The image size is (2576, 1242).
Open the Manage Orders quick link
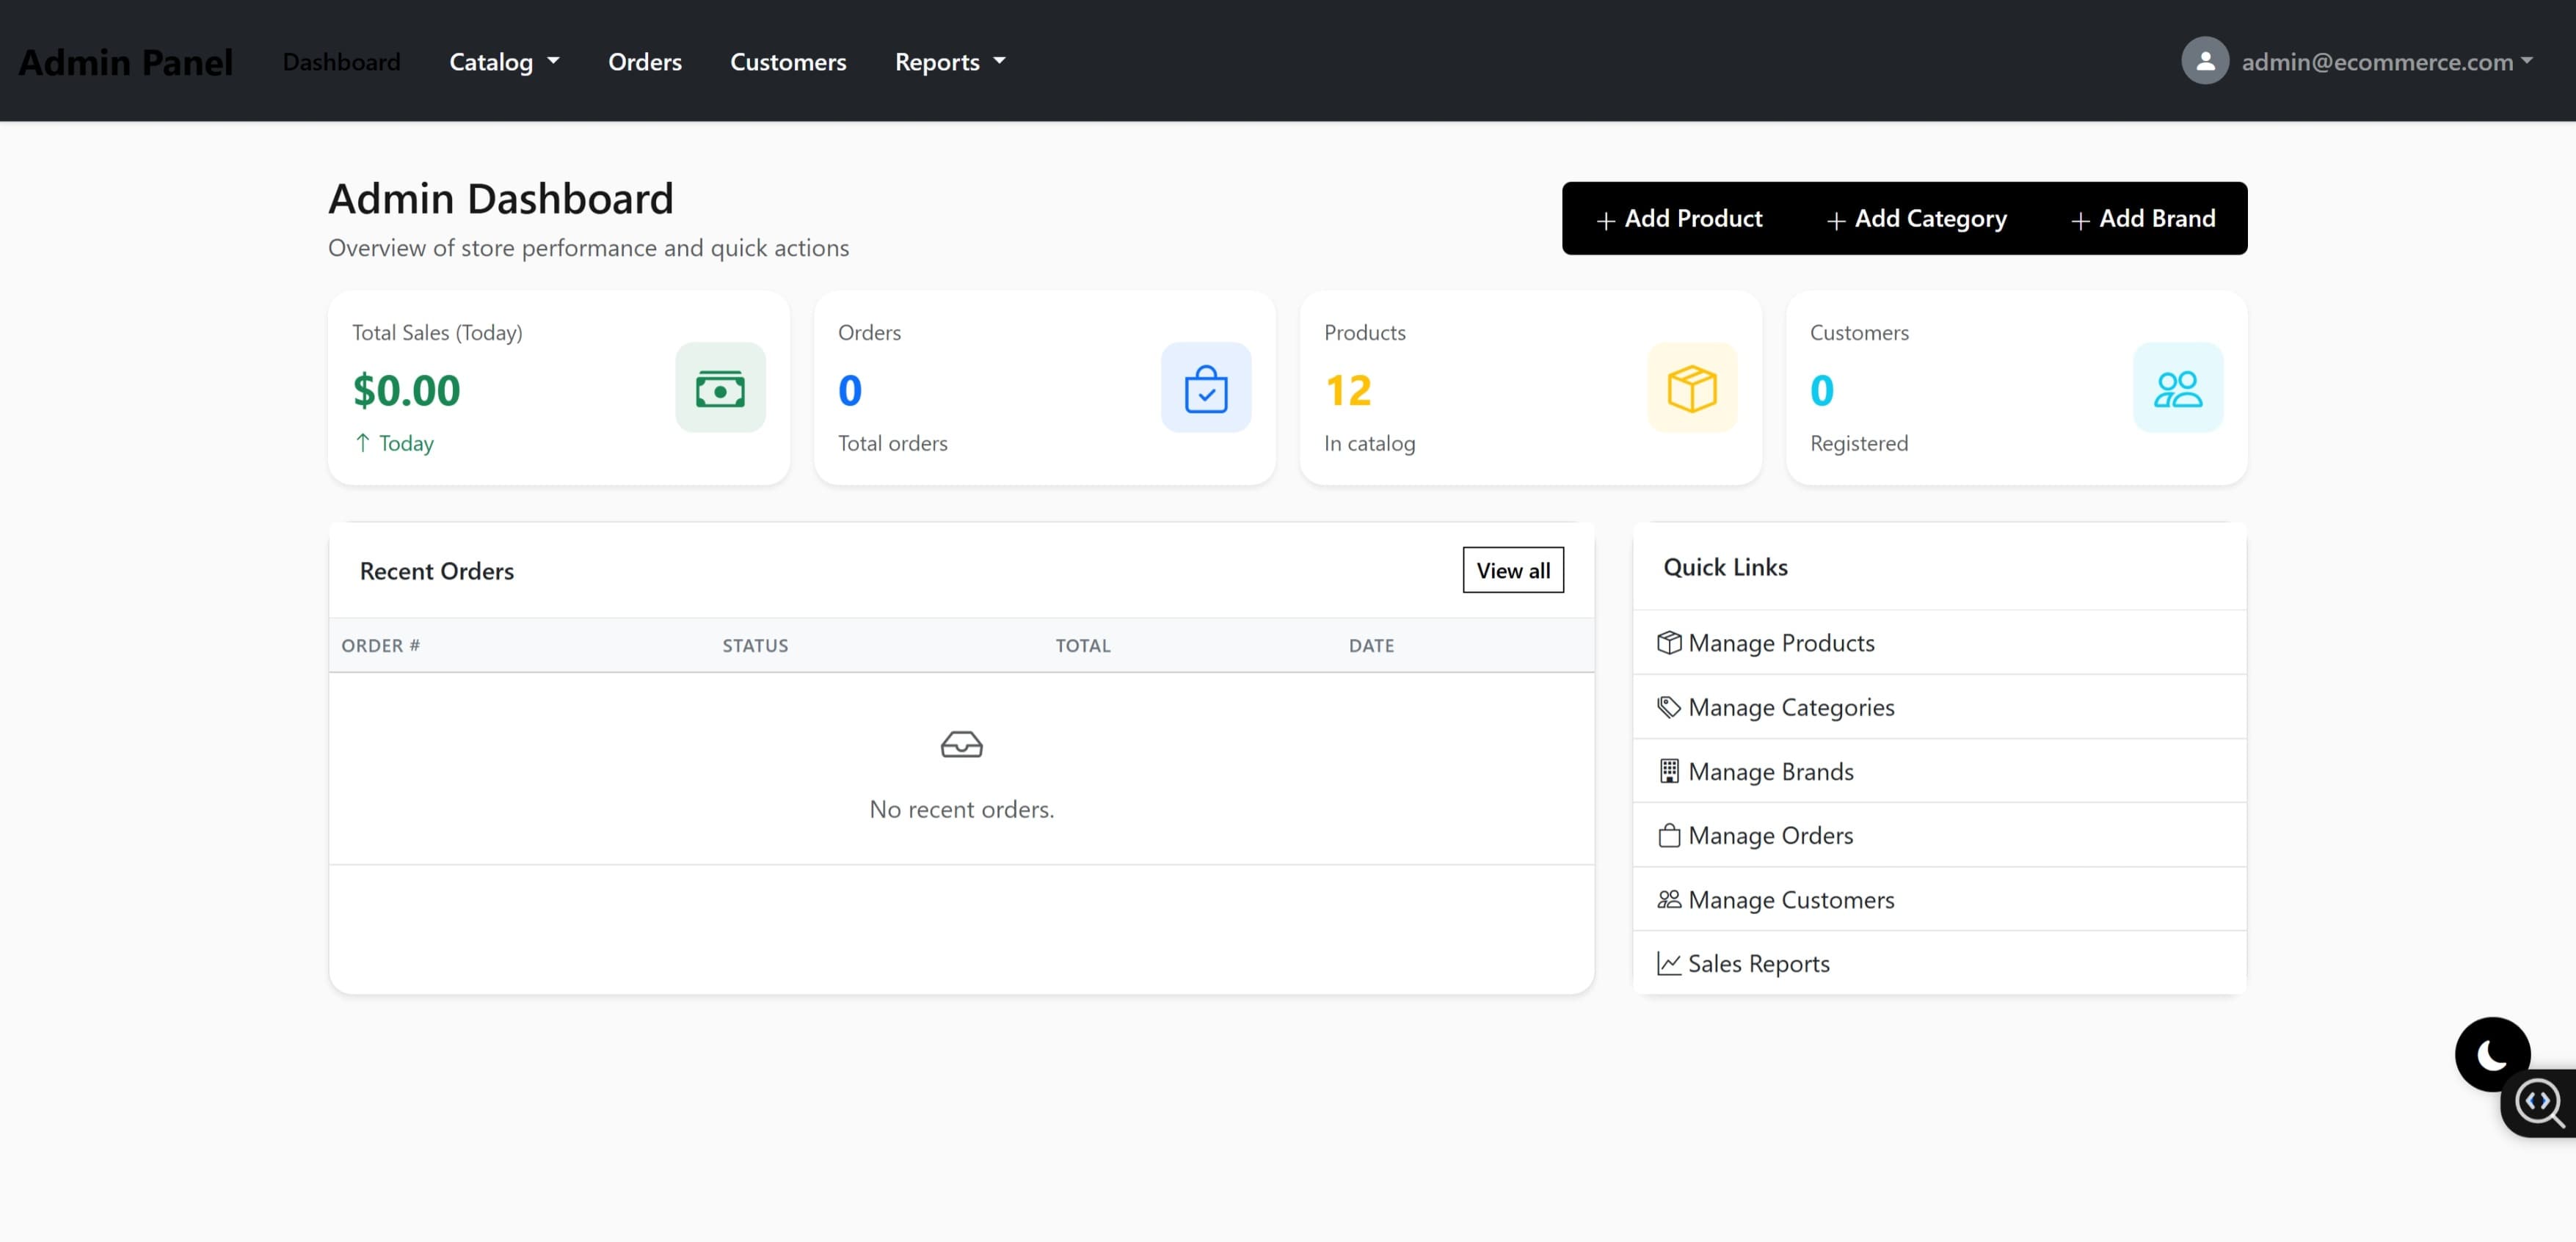point(1939,835)
